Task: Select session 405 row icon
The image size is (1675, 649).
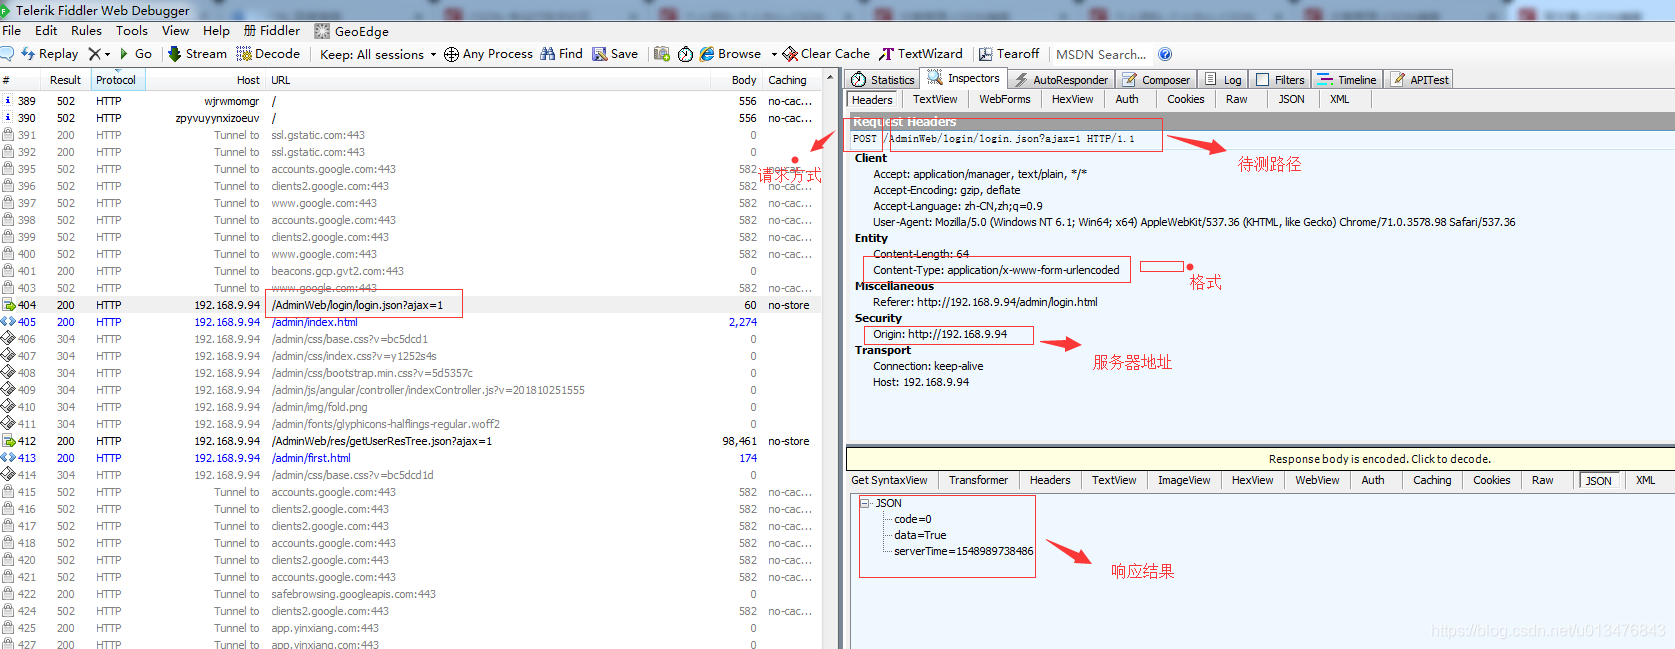Action: pos(8,322)
